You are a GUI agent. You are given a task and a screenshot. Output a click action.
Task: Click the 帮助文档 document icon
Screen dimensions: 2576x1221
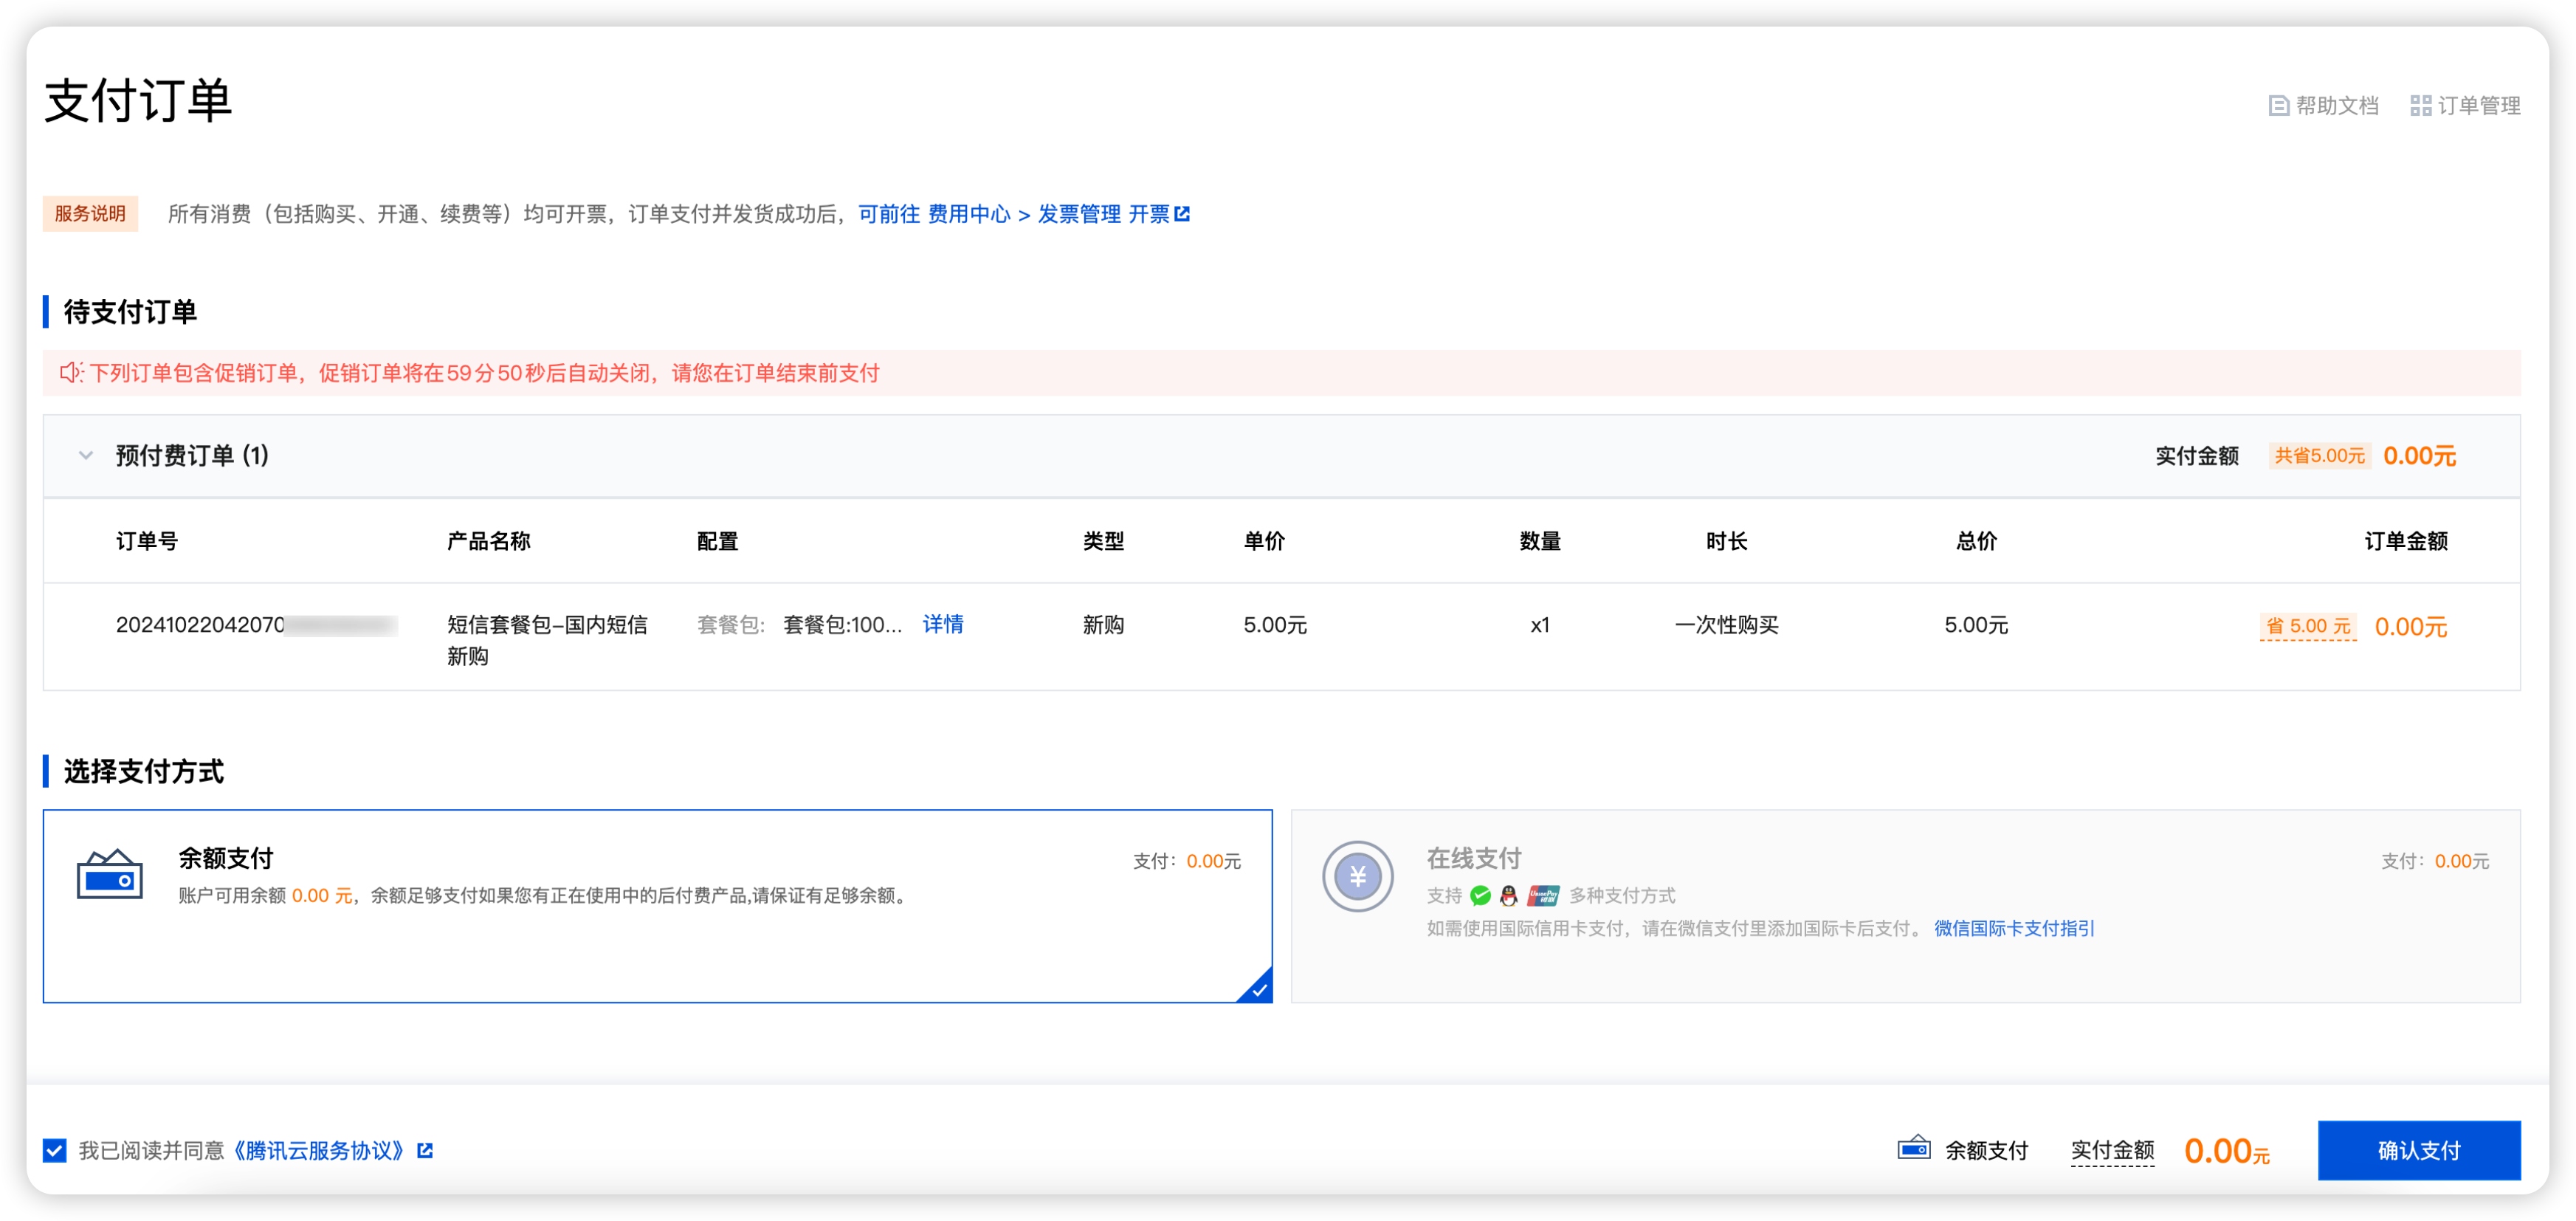coord(2279,106)
